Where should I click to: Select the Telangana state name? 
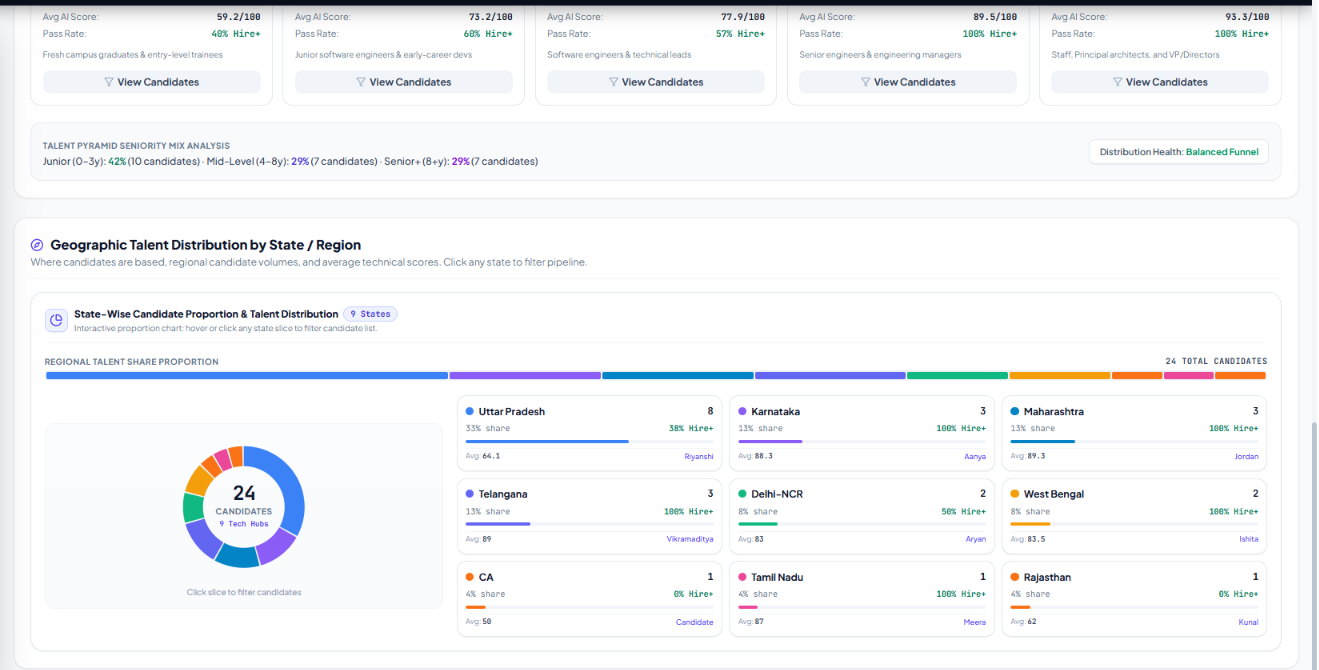pyautogui.click(x=503, y=494)
